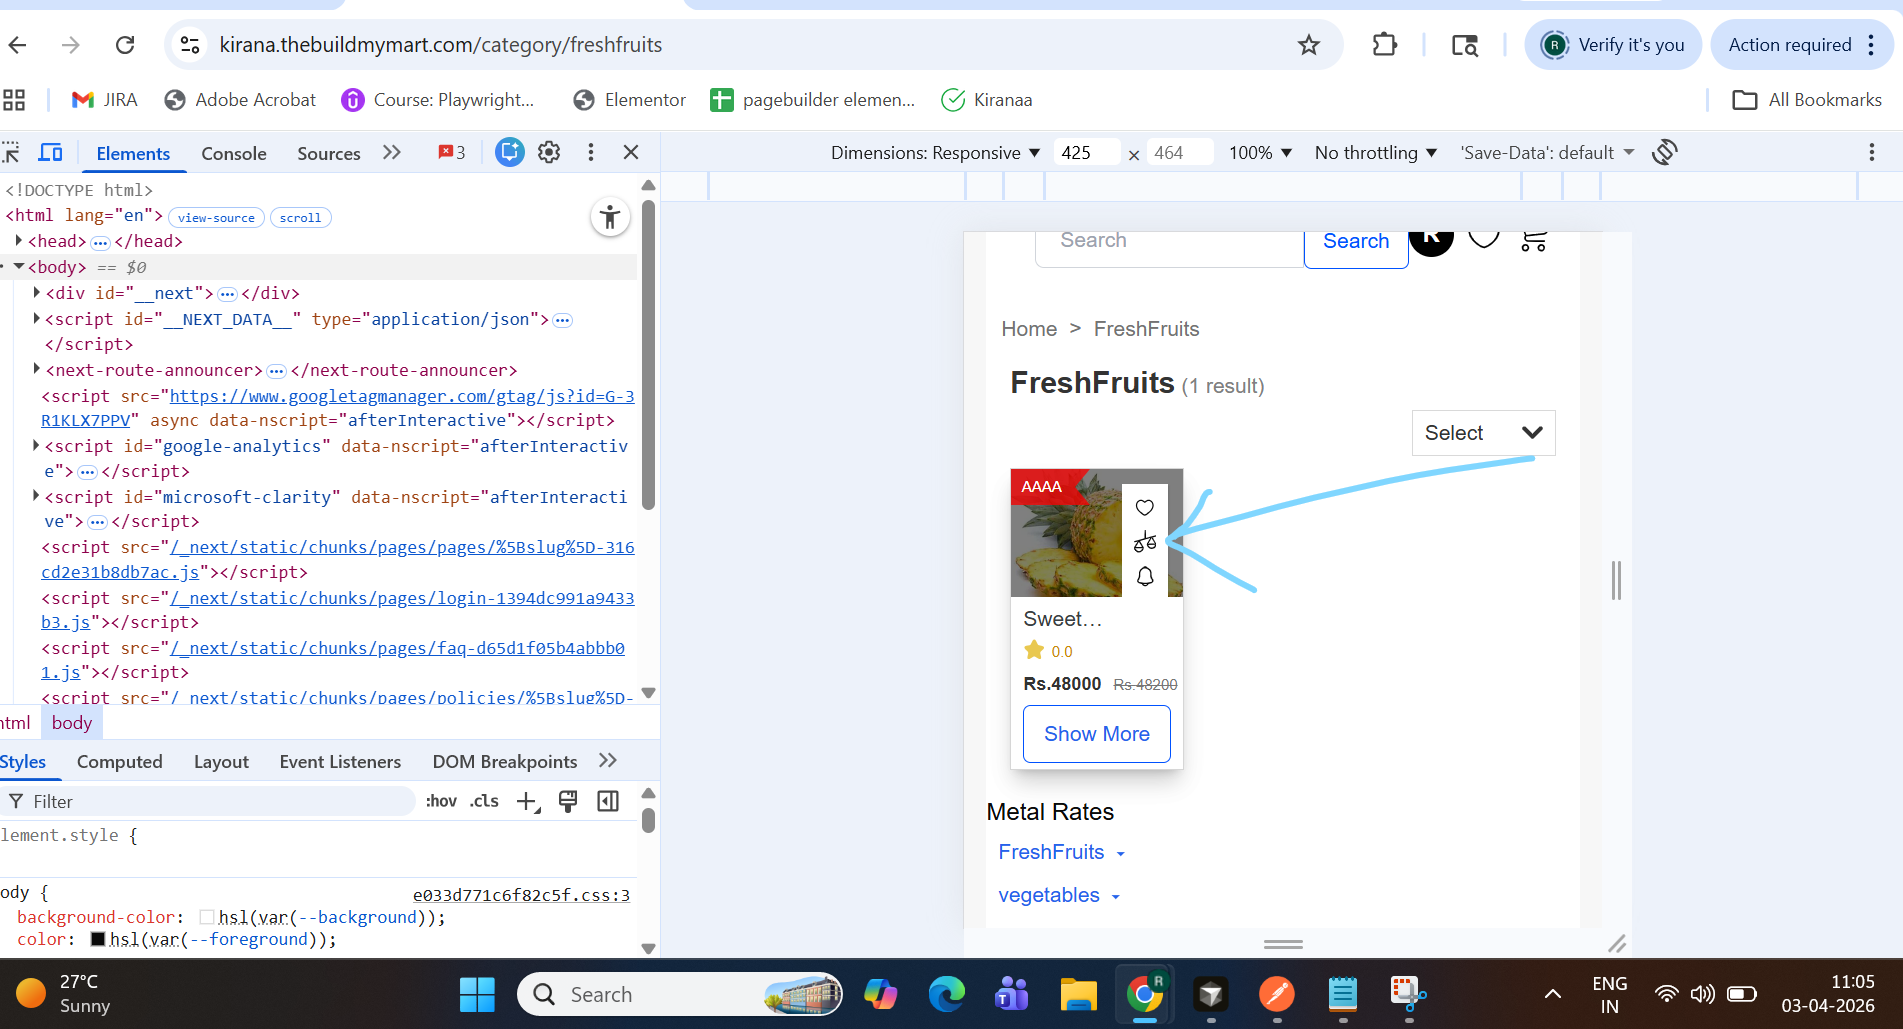Collapse the body element node
Viewport: 1903px width, 1029px height.
pyautogui.click(x=19, y=267)
